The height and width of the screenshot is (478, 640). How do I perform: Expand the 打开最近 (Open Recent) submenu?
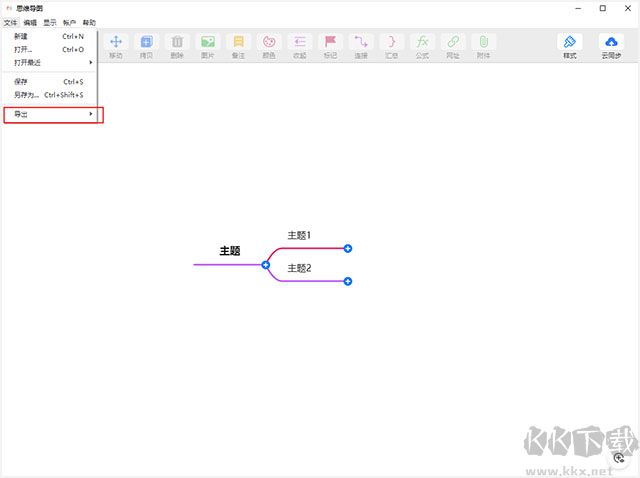[x=49, y=62]
